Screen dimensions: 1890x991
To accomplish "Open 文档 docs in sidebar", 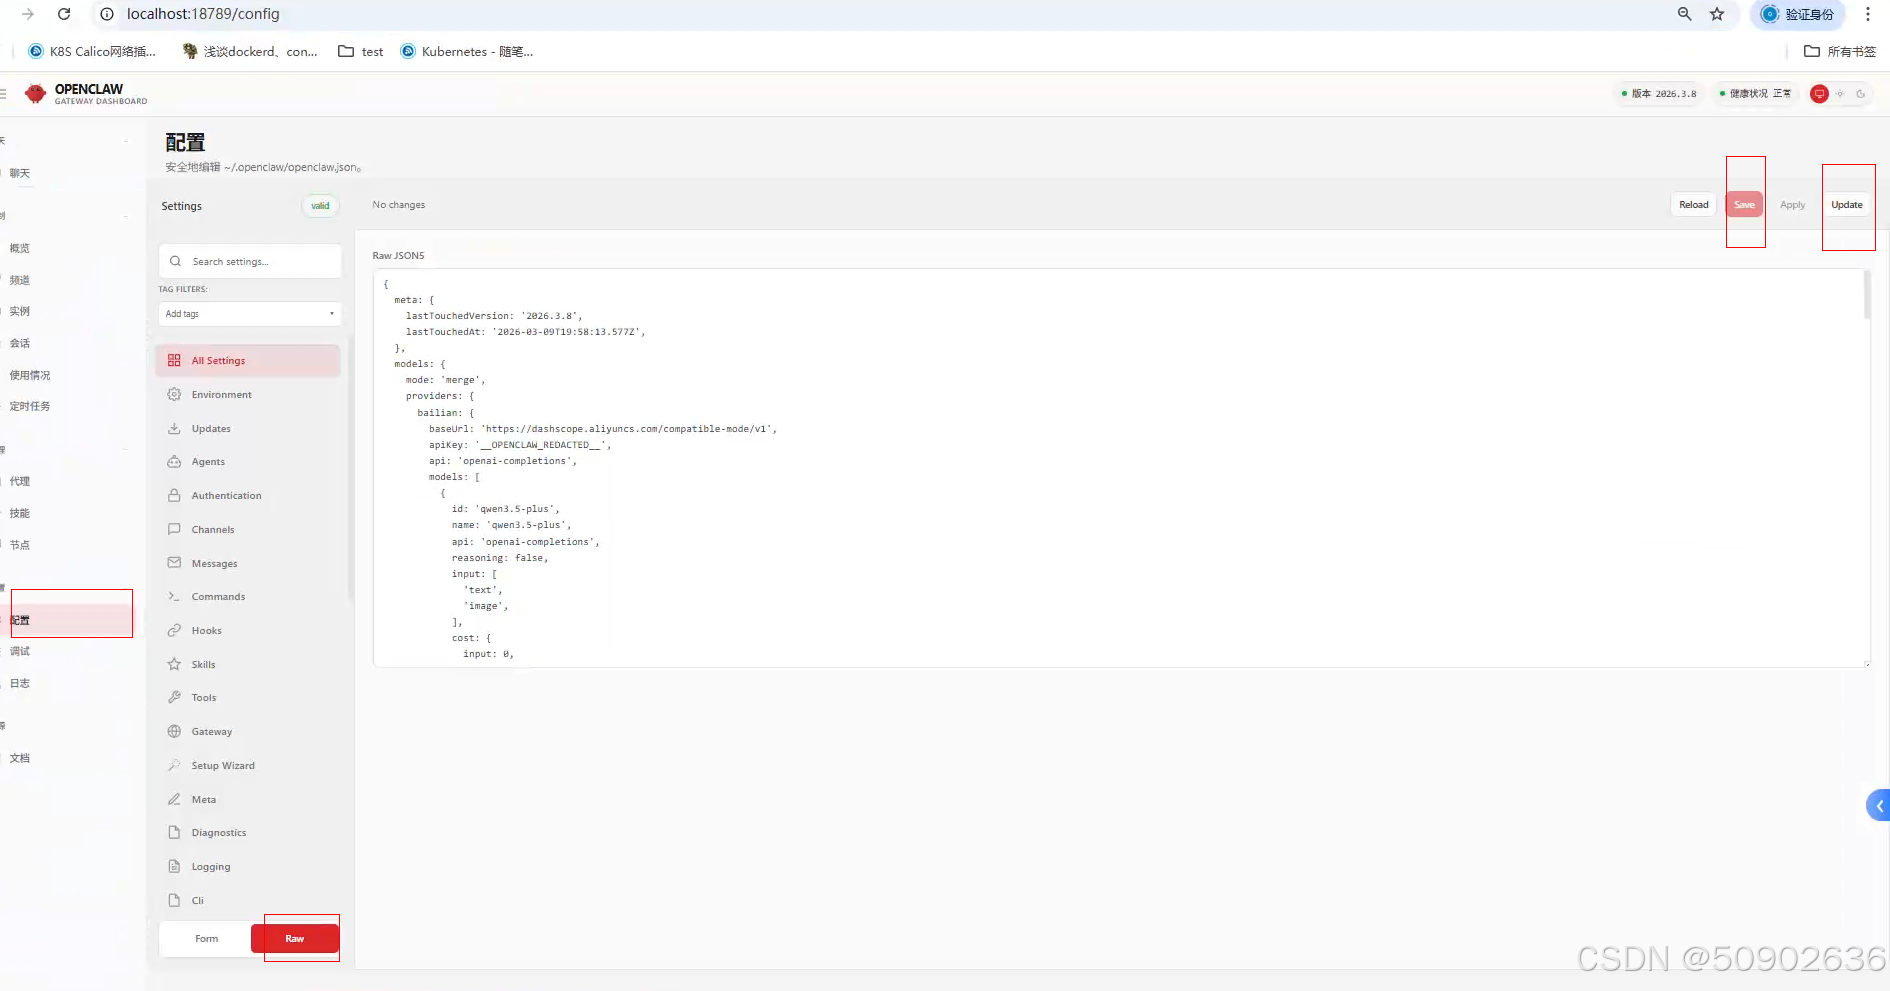I will tap(20, 758).
